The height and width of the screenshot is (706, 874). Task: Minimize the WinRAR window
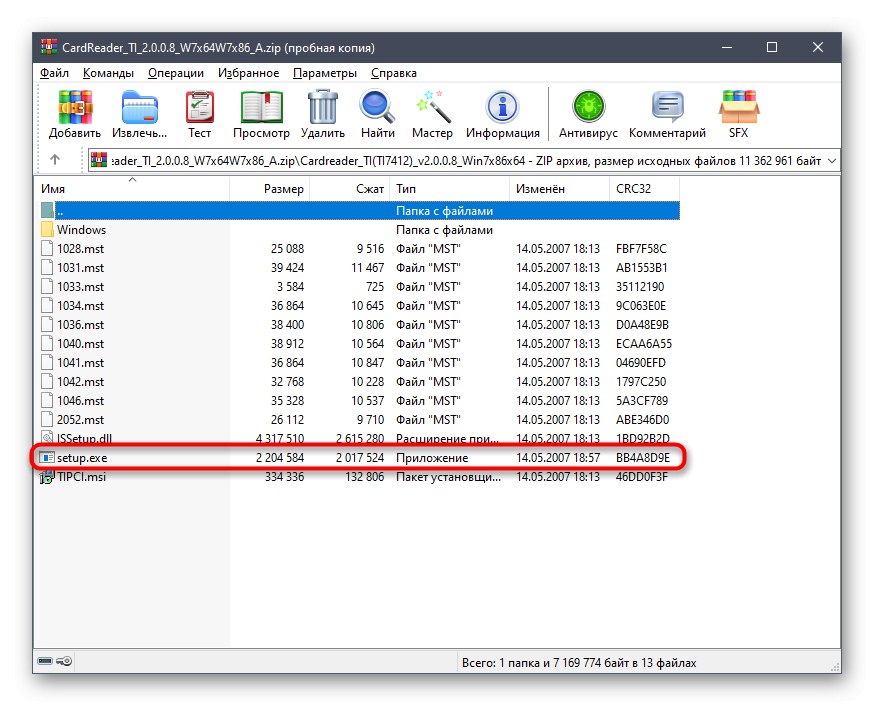(x=727, y=47)
